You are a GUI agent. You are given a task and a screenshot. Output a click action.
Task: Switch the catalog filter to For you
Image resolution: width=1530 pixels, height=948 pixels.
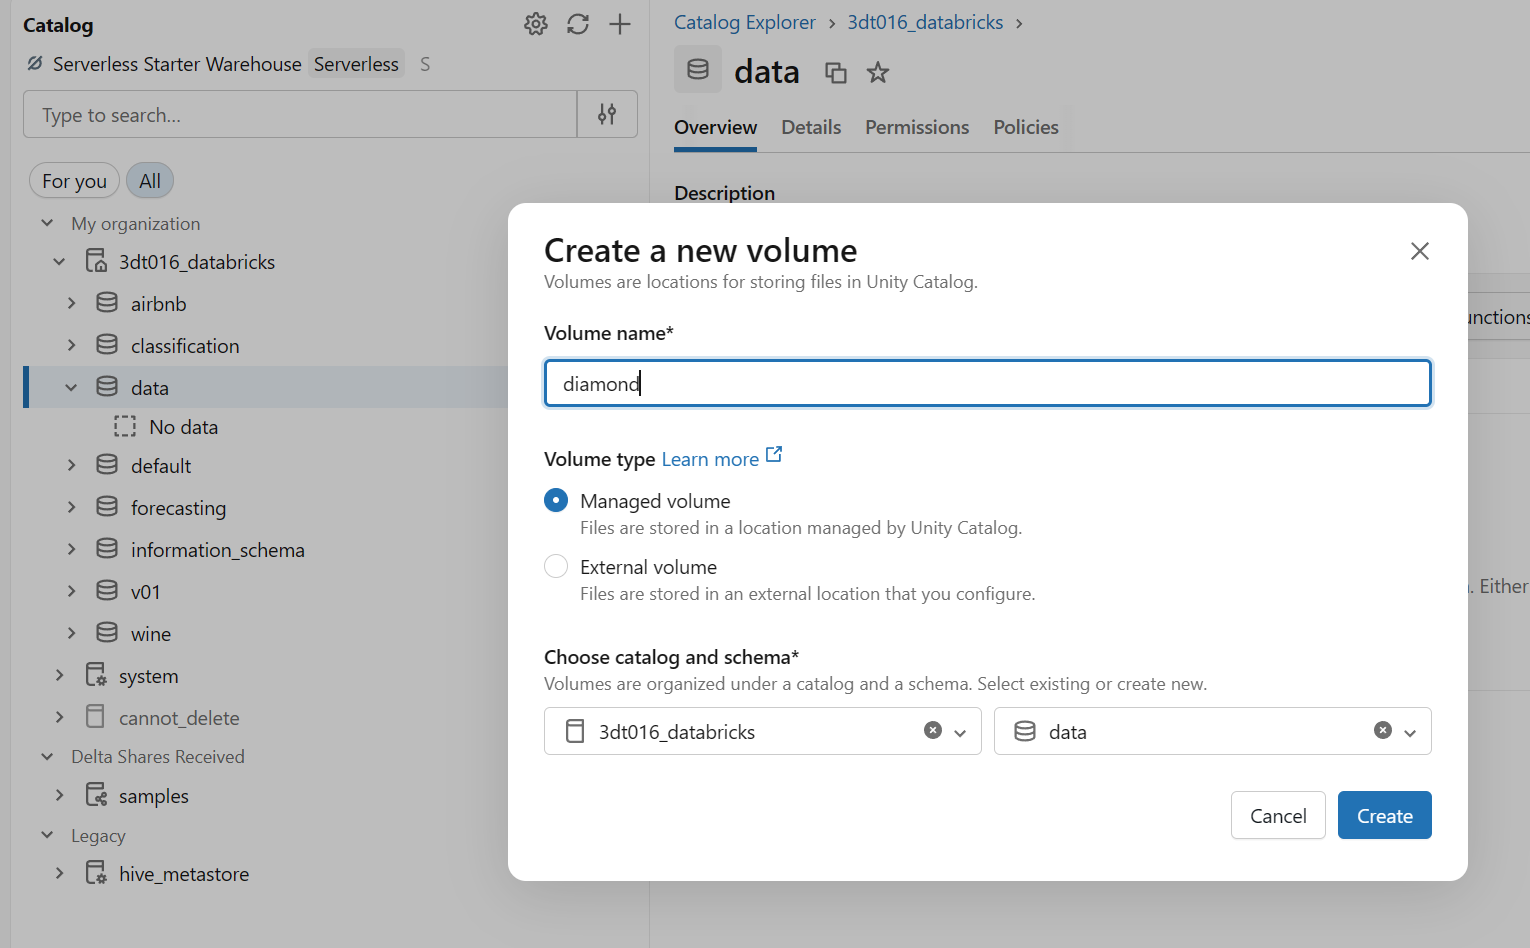(x=74, y=181)
